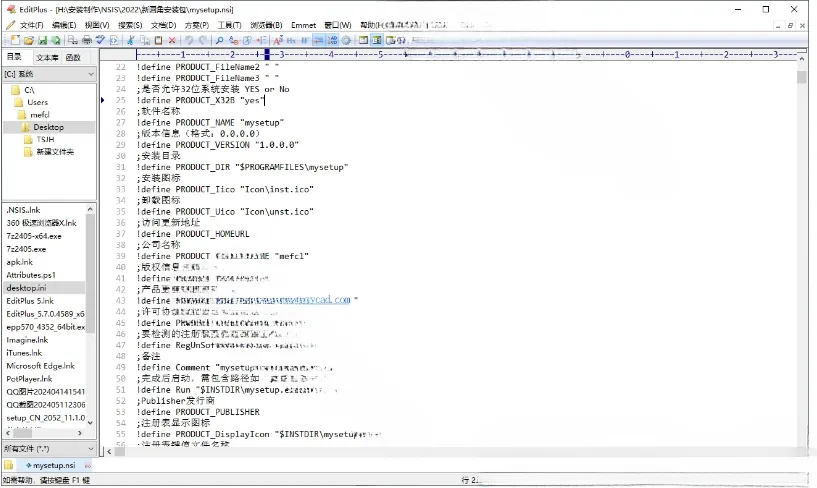Click the editor vertical scrollbar thumb
This screenshot has height=488, width=817.
801,77
